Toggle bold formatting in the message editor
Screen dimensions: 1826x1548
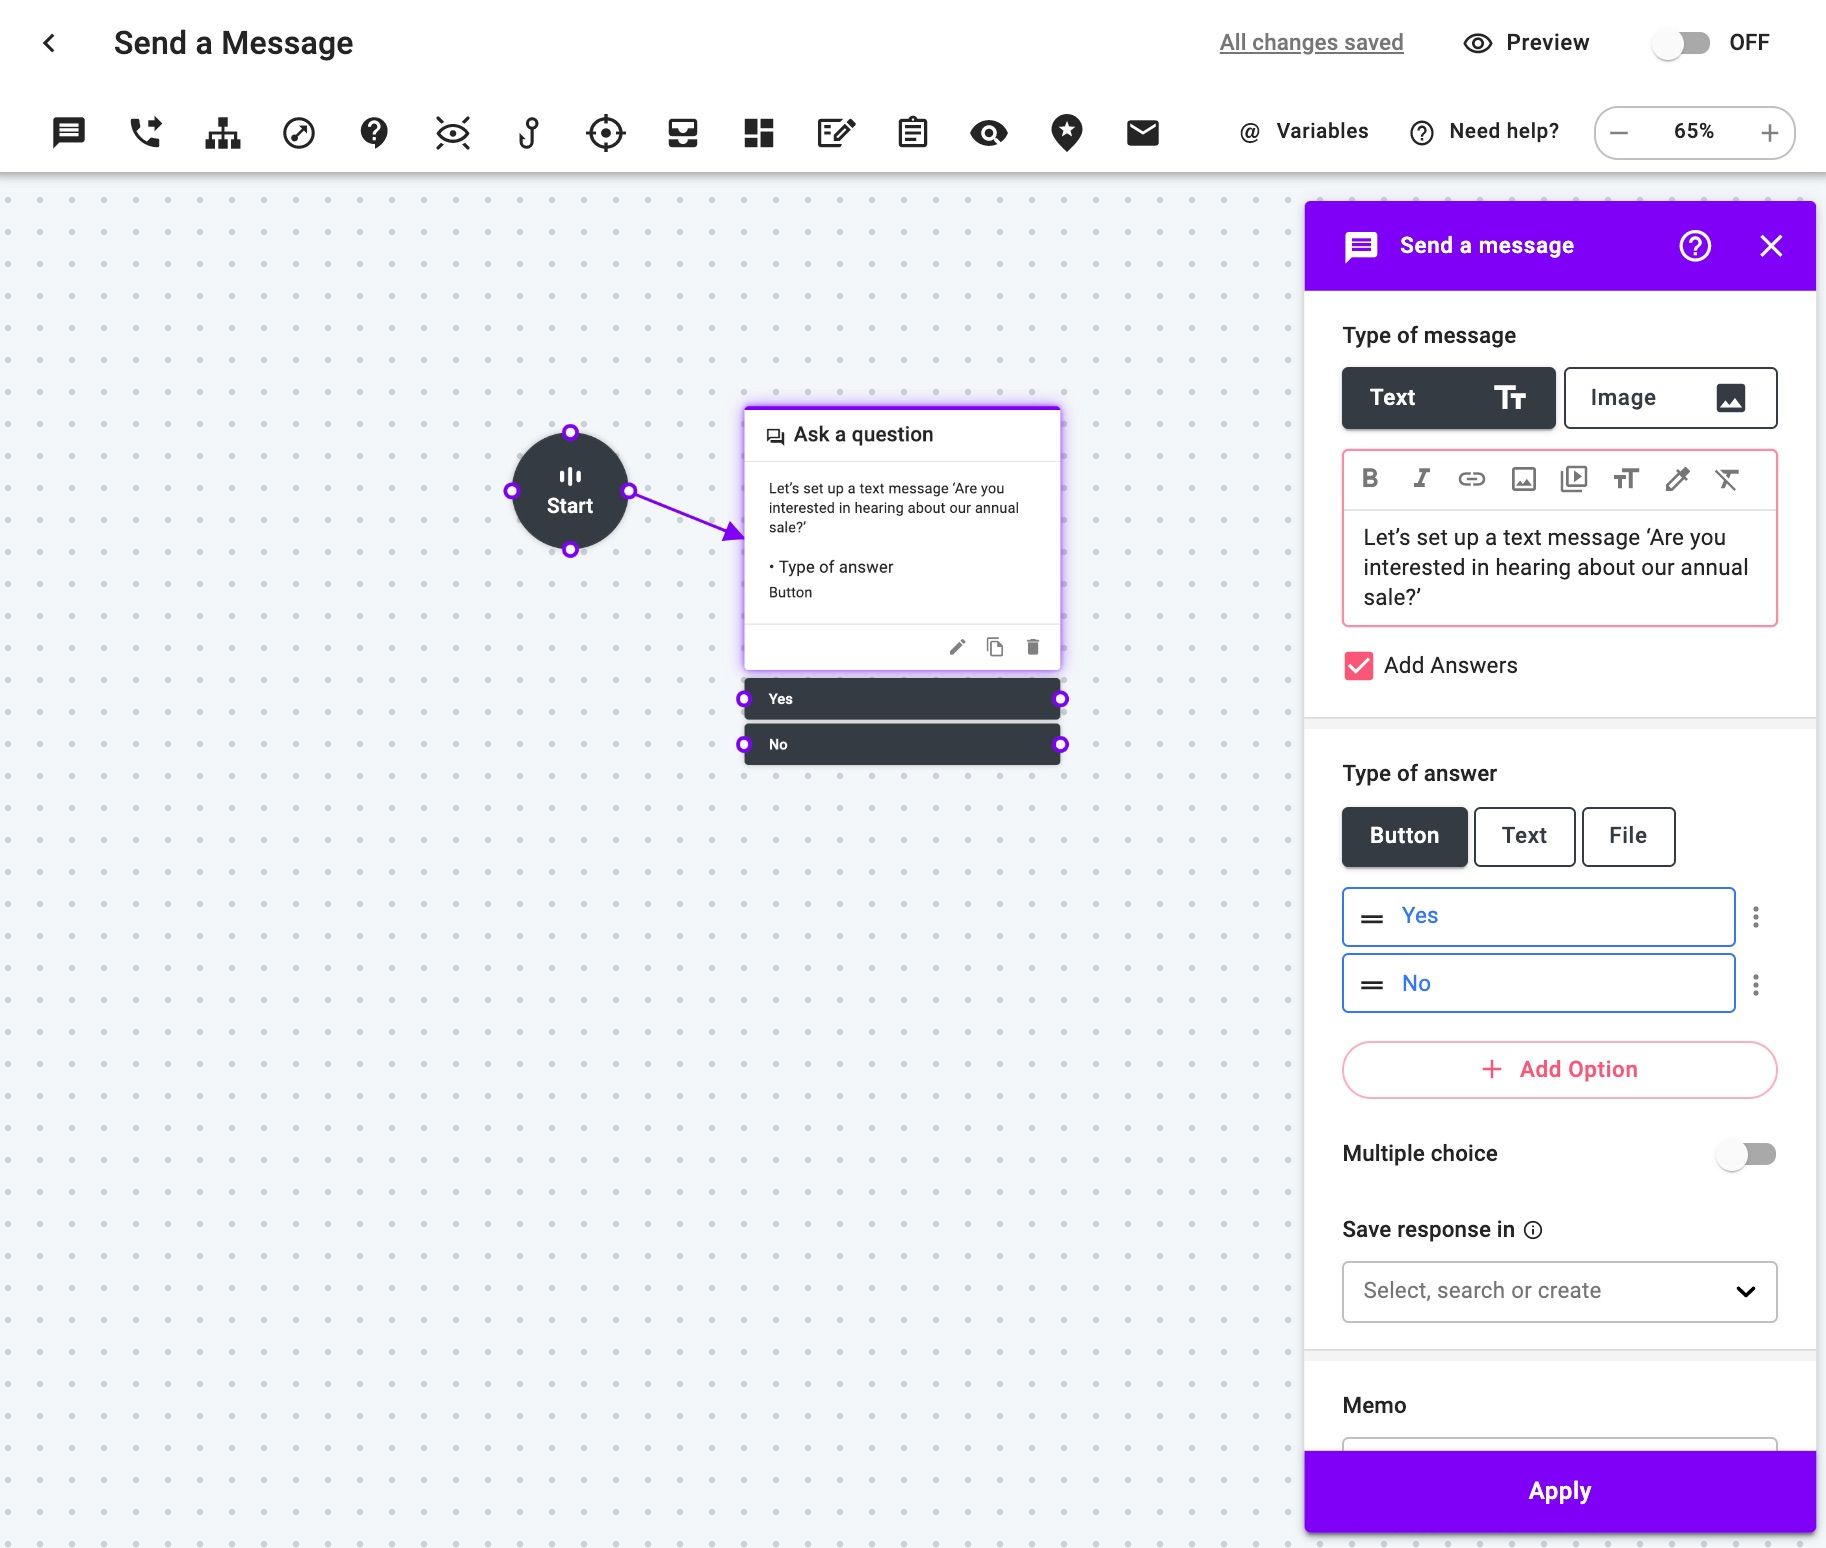click(1369, 479)
